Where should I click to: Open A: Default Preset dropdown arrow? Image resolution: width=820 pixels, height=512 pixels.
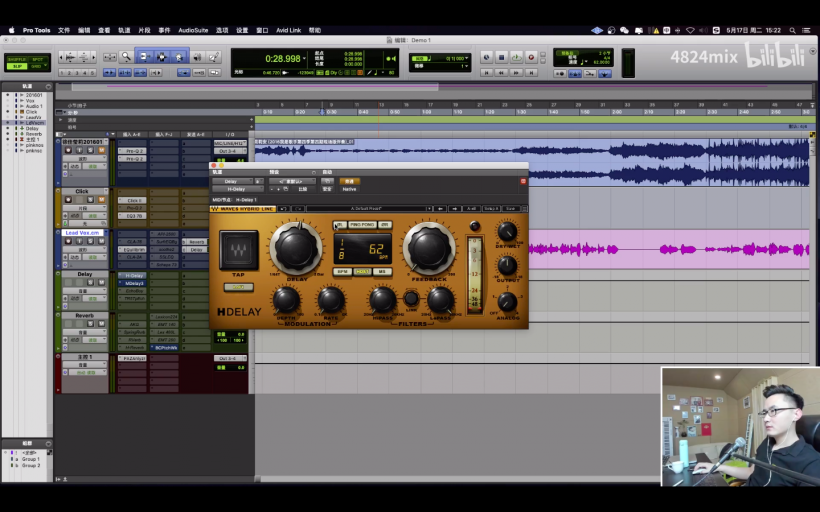429,209
